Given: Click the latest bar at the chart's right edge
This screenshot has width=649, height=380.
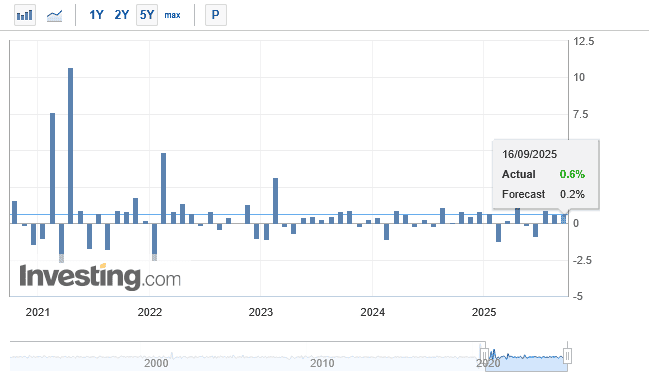Looking at the screenshot, I should (x=564, y=219).
